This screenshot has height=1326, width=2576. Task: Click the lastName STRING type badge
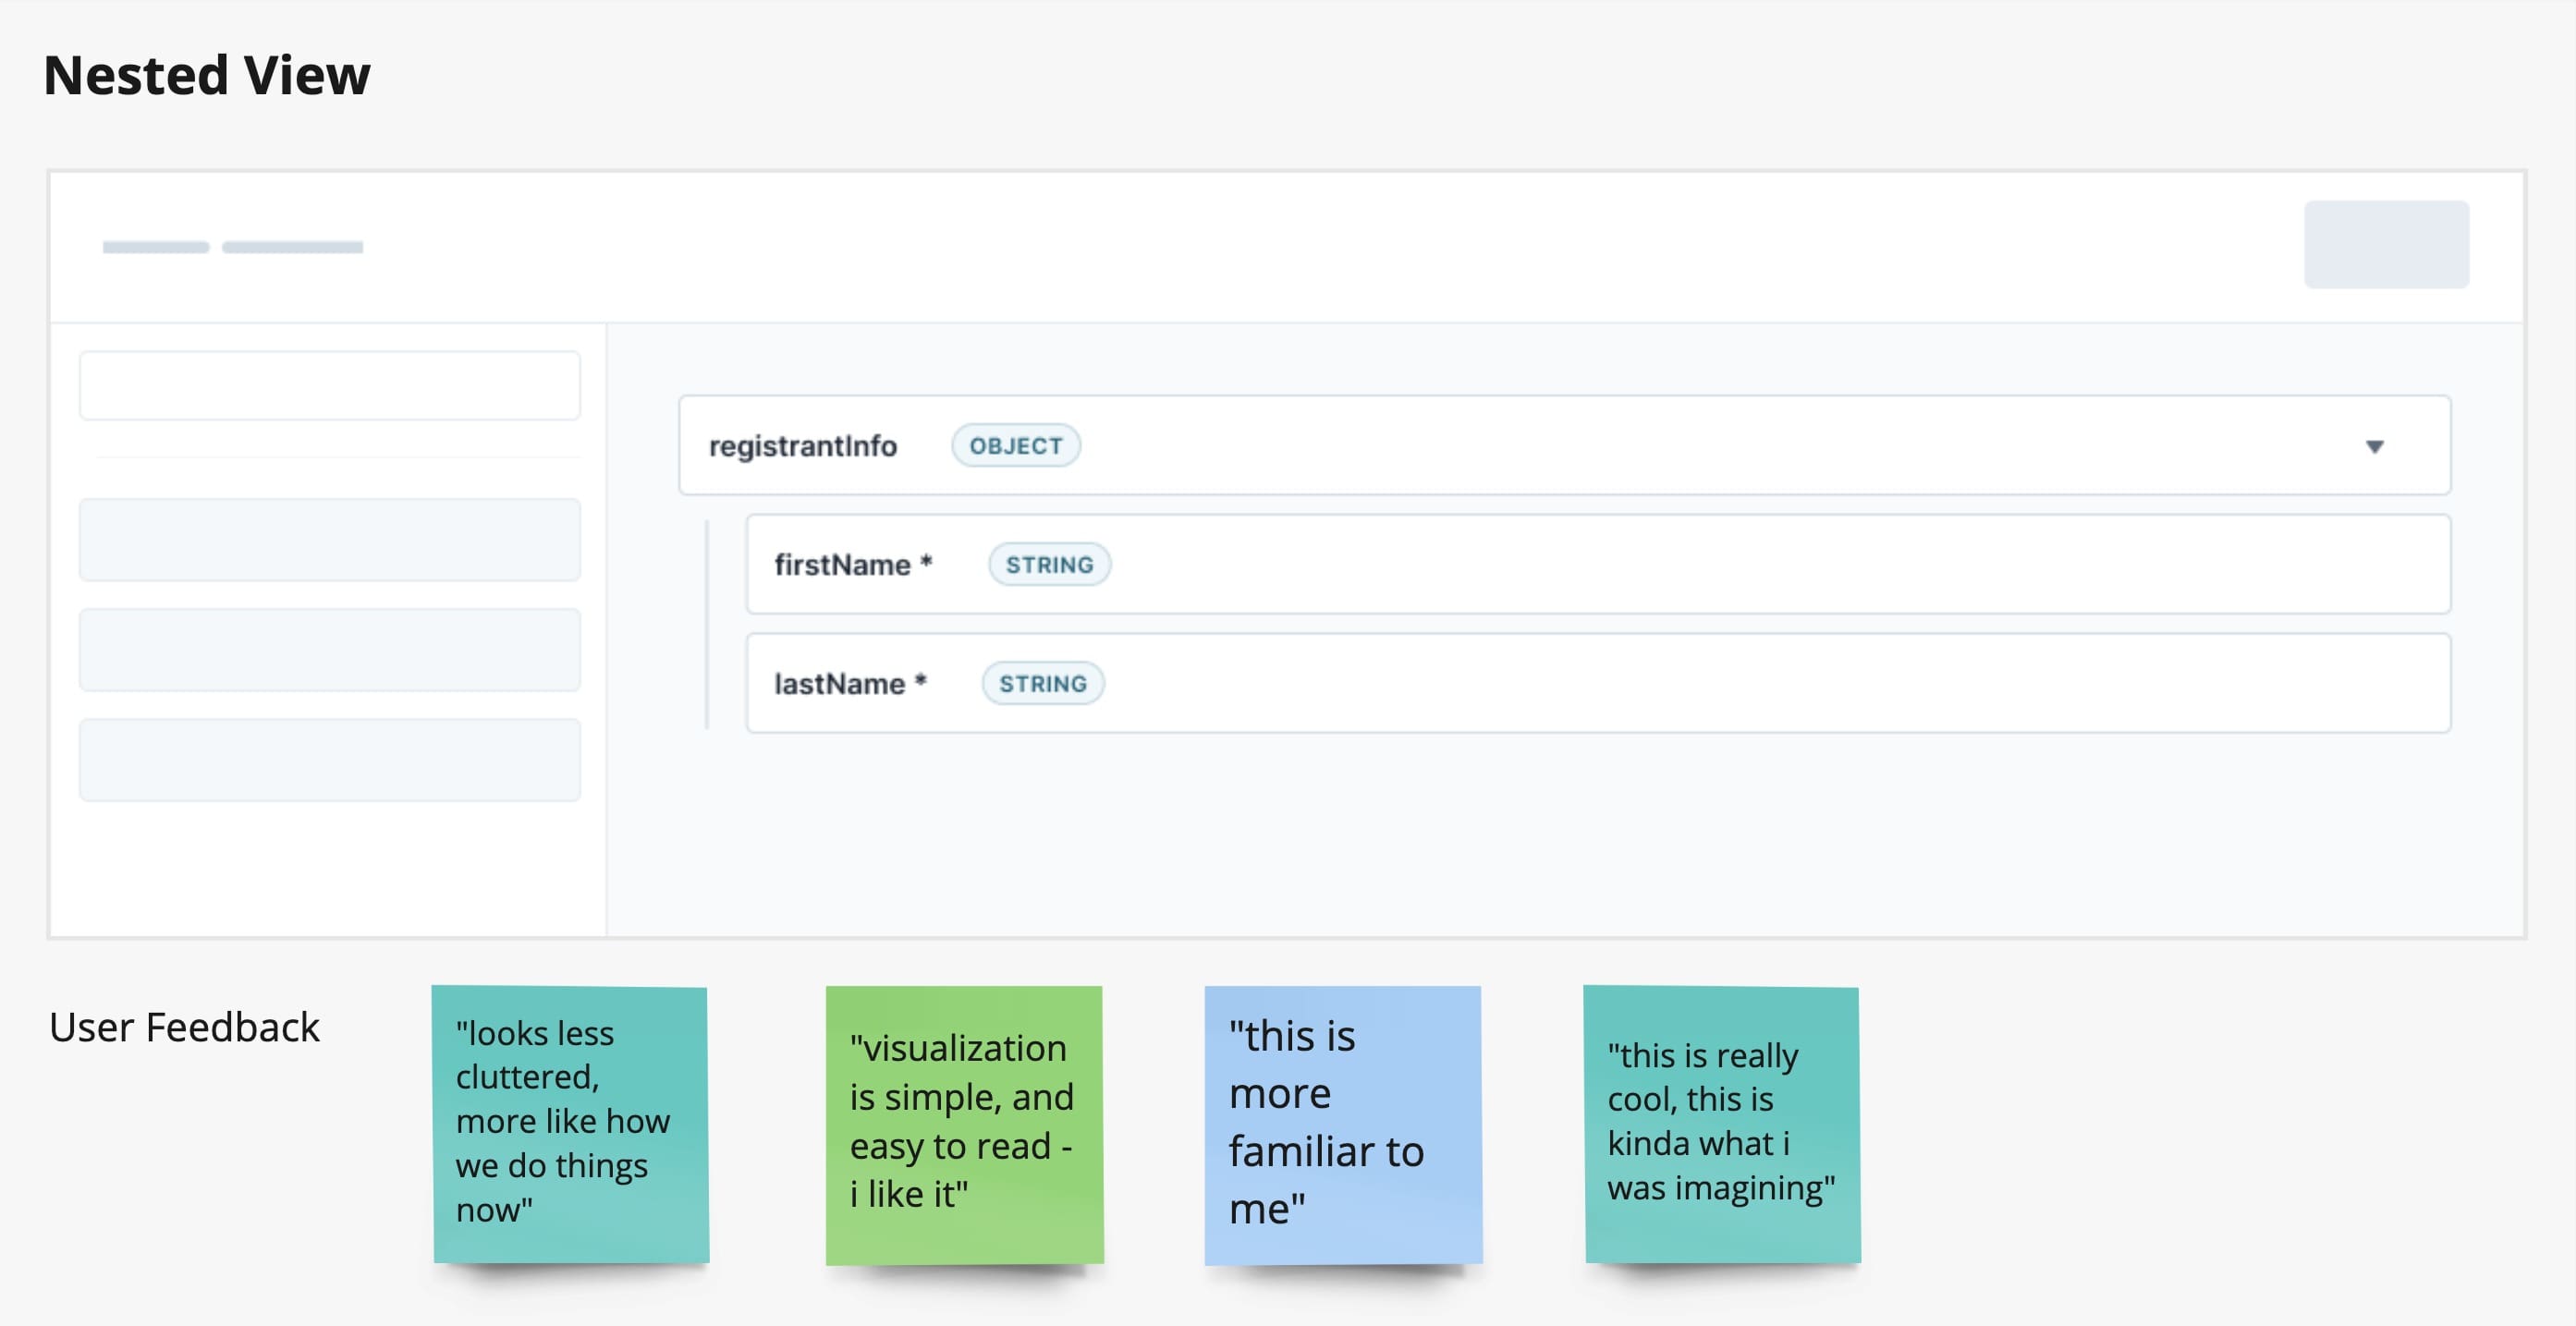pyautogui.click(x=1042, y=684)
